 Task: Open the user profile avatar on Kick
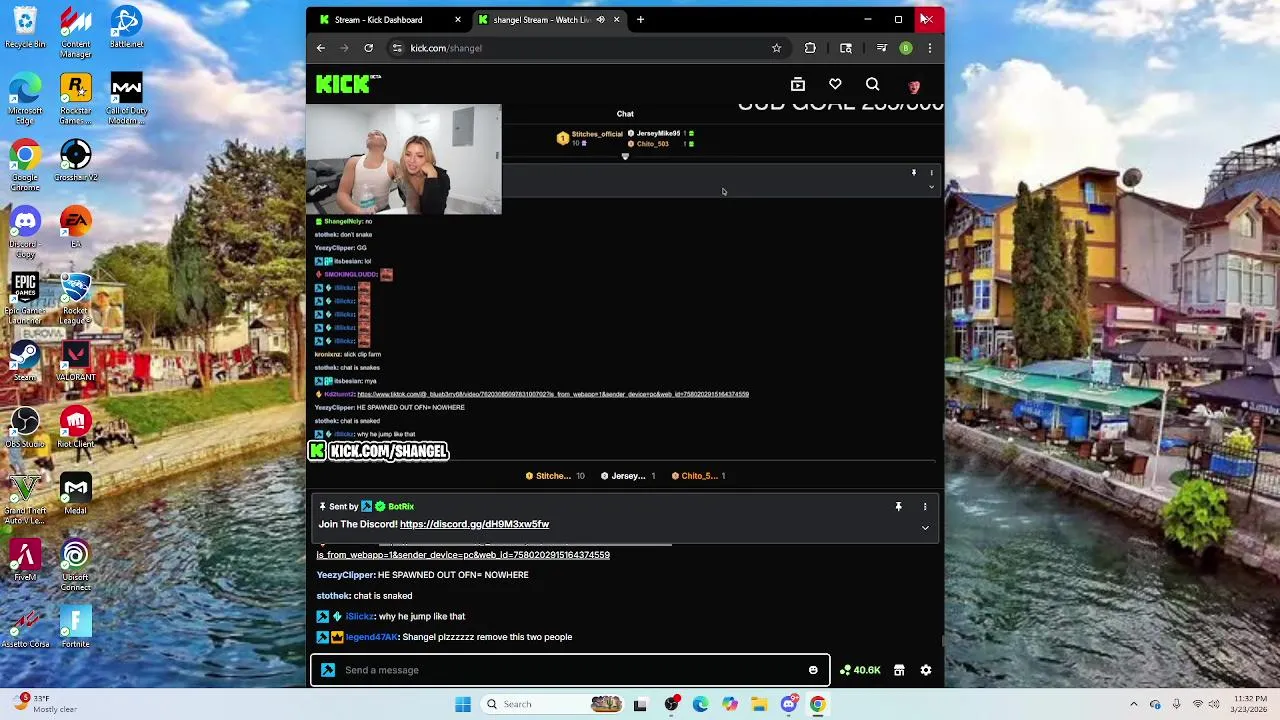tap(913, 86)
